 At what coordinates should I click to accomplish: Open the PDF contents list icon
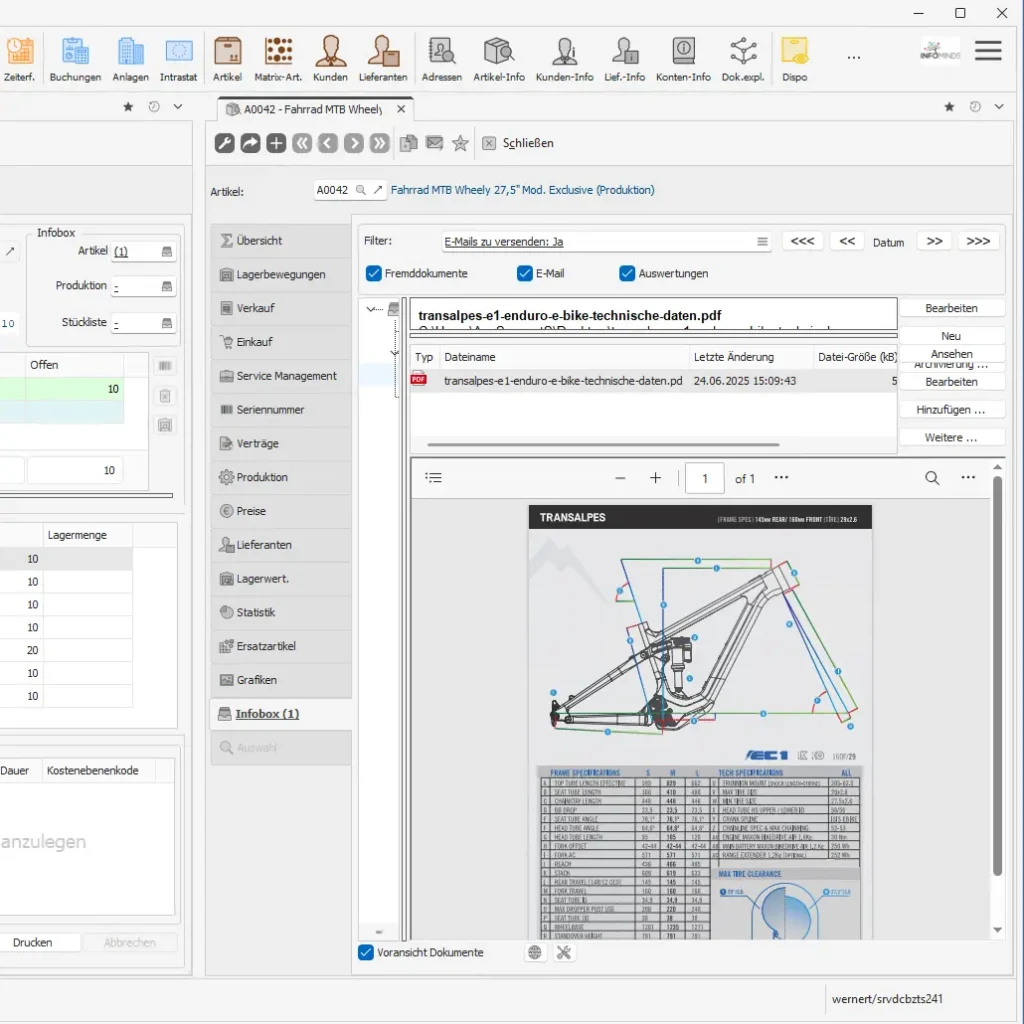point(433,478)
